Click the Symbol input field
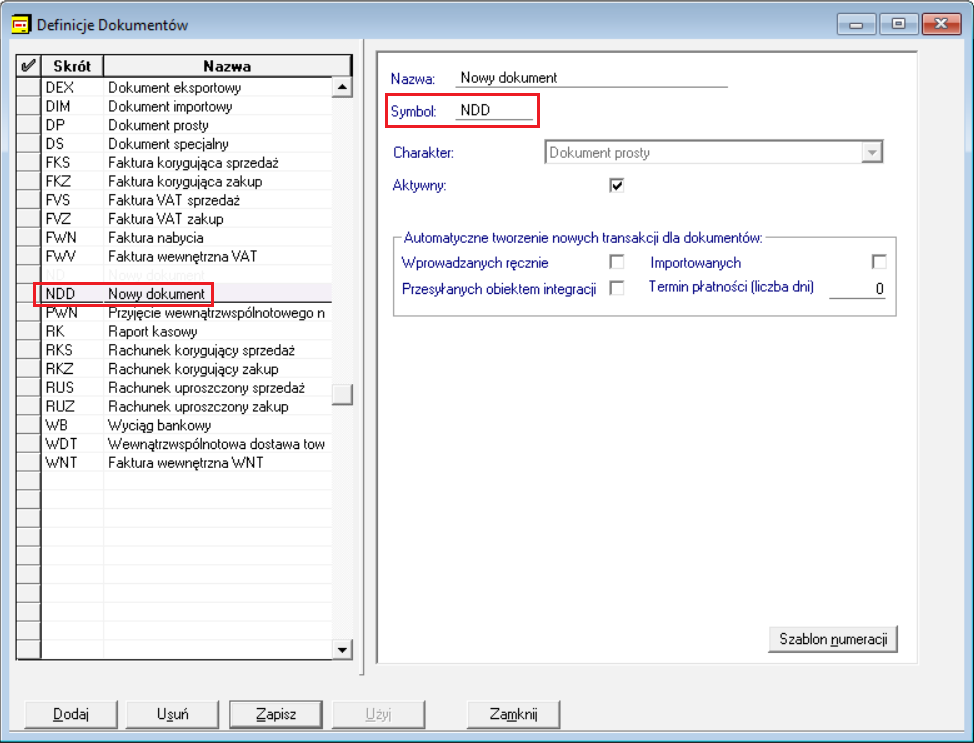The height and width of the screenshot is (743, 974). [x=494, y=110]
